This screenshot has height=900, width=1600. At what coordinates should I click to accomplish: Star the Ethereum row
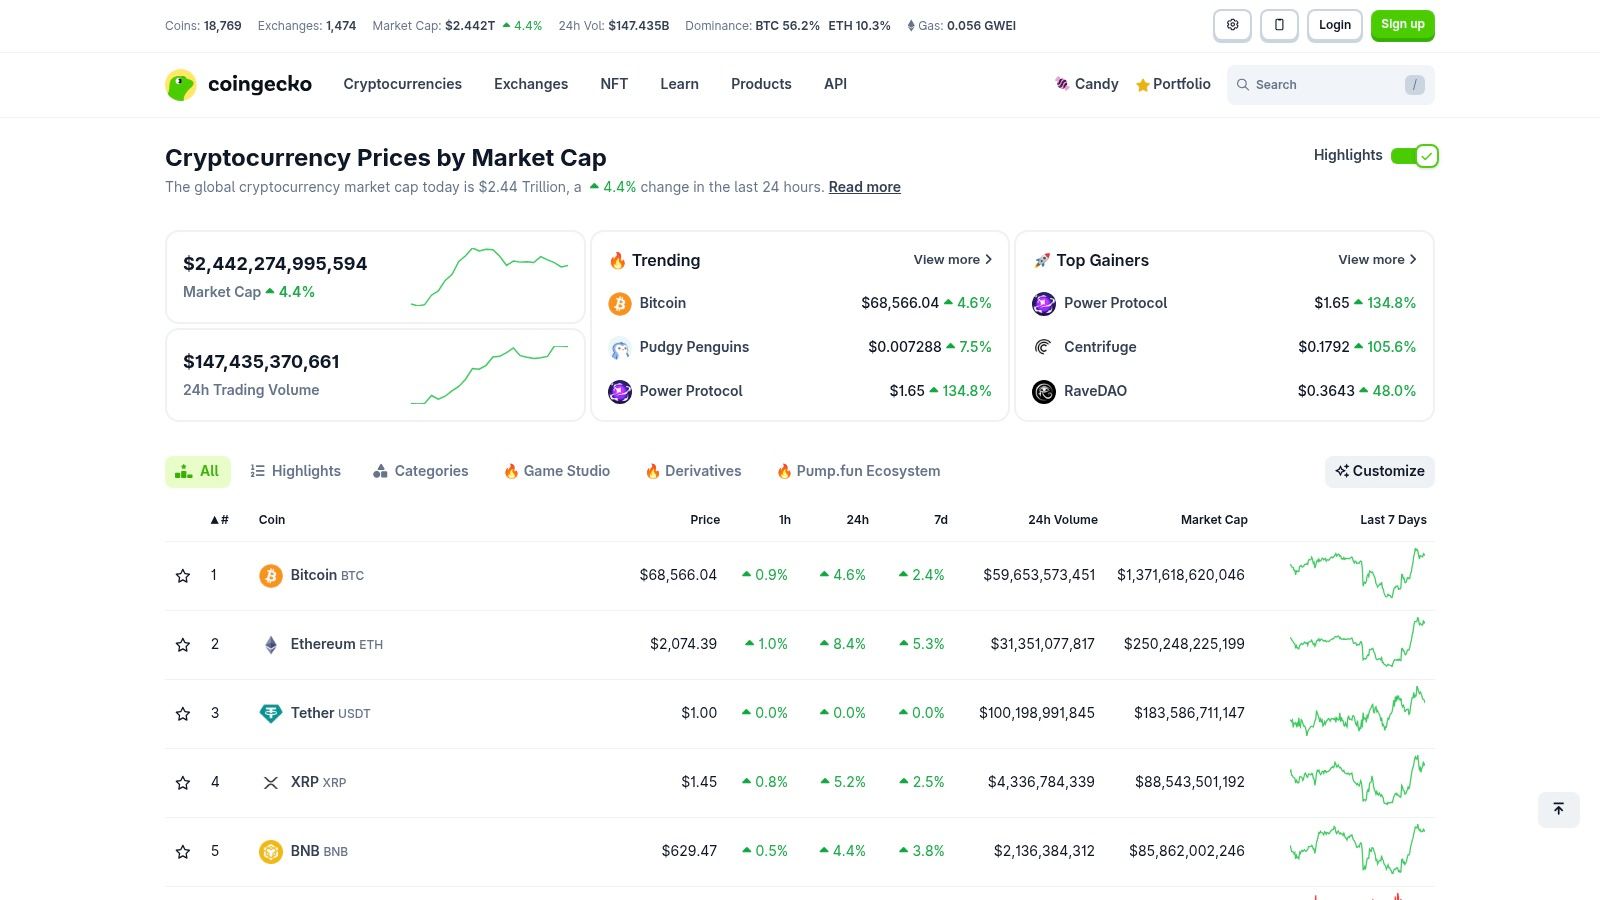point(183,644)
